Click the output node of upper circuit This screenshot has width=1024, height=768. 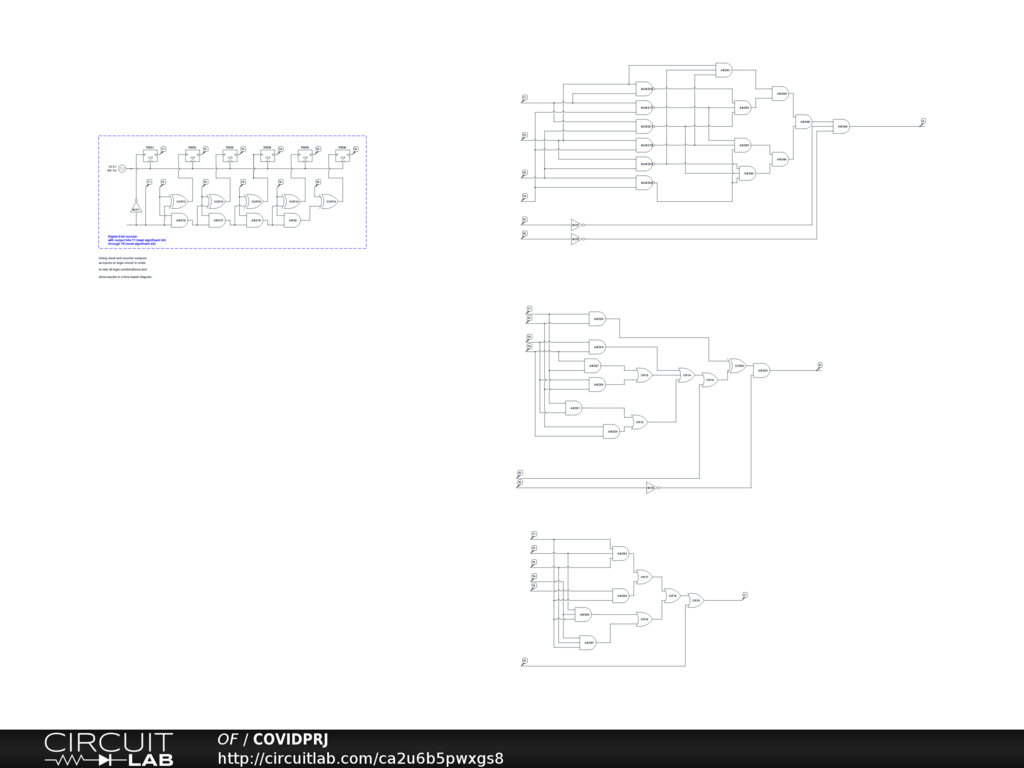coord(922,122)
